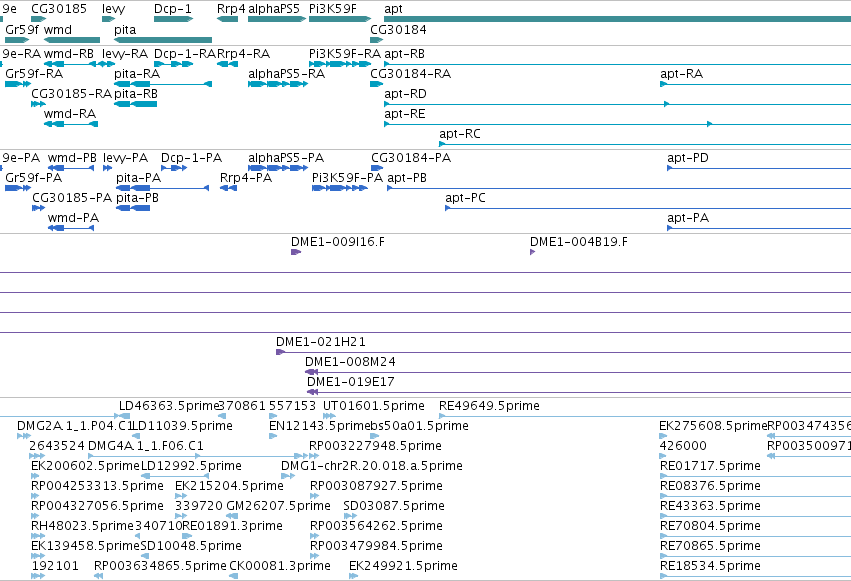Open the DME1-019E17 BAC label
Image resolution: width=851 pixels, height=581 pixels.
coord(351,382)
